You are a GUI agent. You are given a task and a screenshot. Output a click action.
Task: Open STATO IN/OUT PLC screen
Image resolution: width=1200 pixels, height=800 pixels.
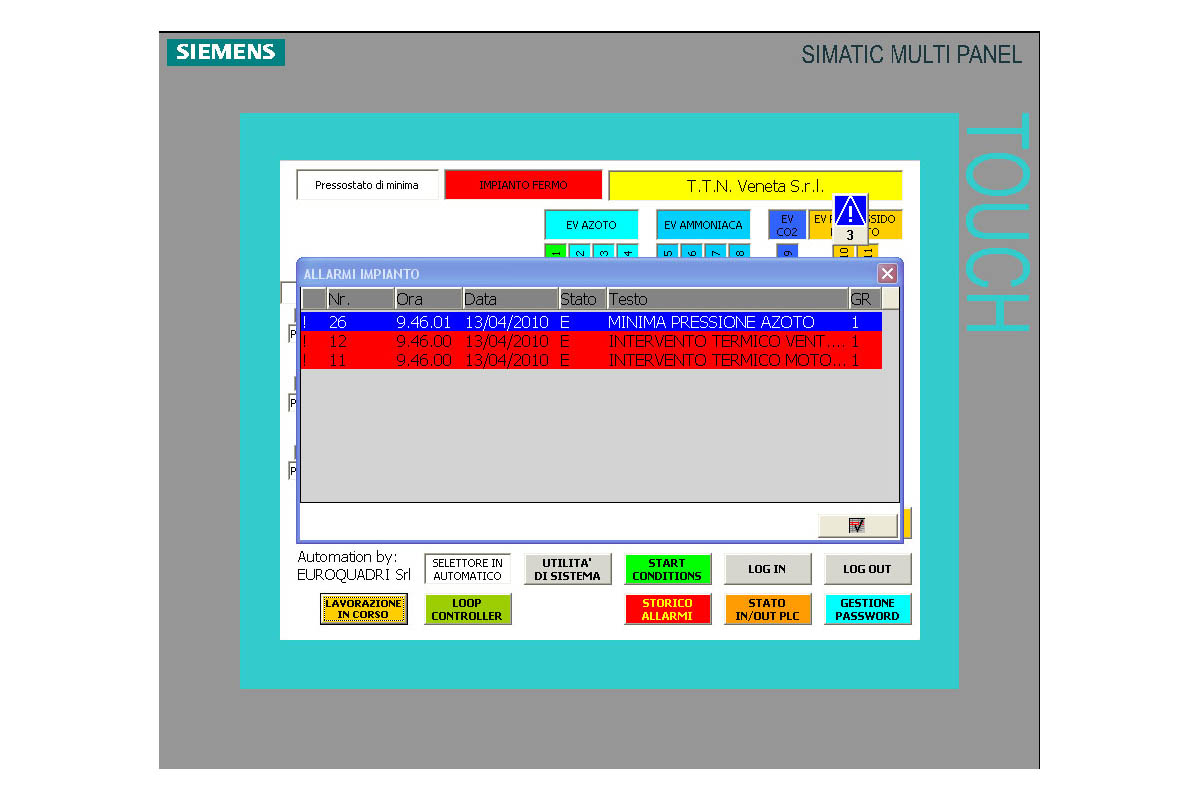(x=767, y=609)
